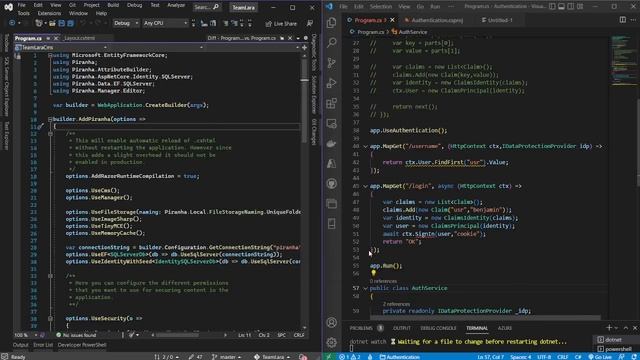Open Run menu in VS Code
640x360 pixels.
point(436,7)
